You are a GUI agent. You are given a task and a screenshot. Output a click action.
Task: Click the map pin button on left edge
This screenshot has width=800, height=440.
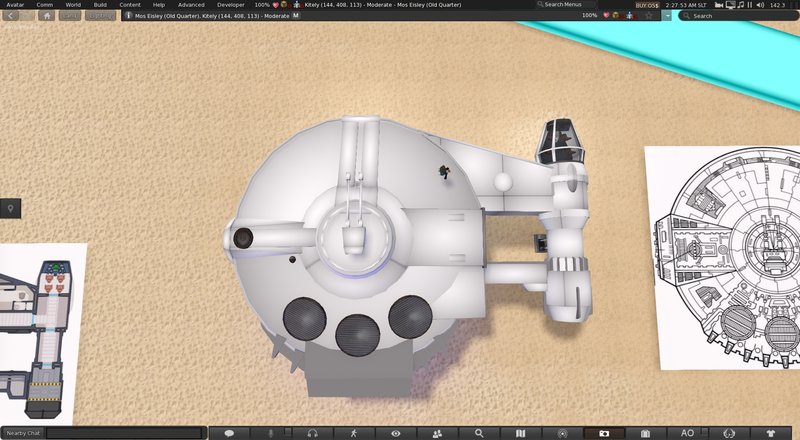click(10, 208)
